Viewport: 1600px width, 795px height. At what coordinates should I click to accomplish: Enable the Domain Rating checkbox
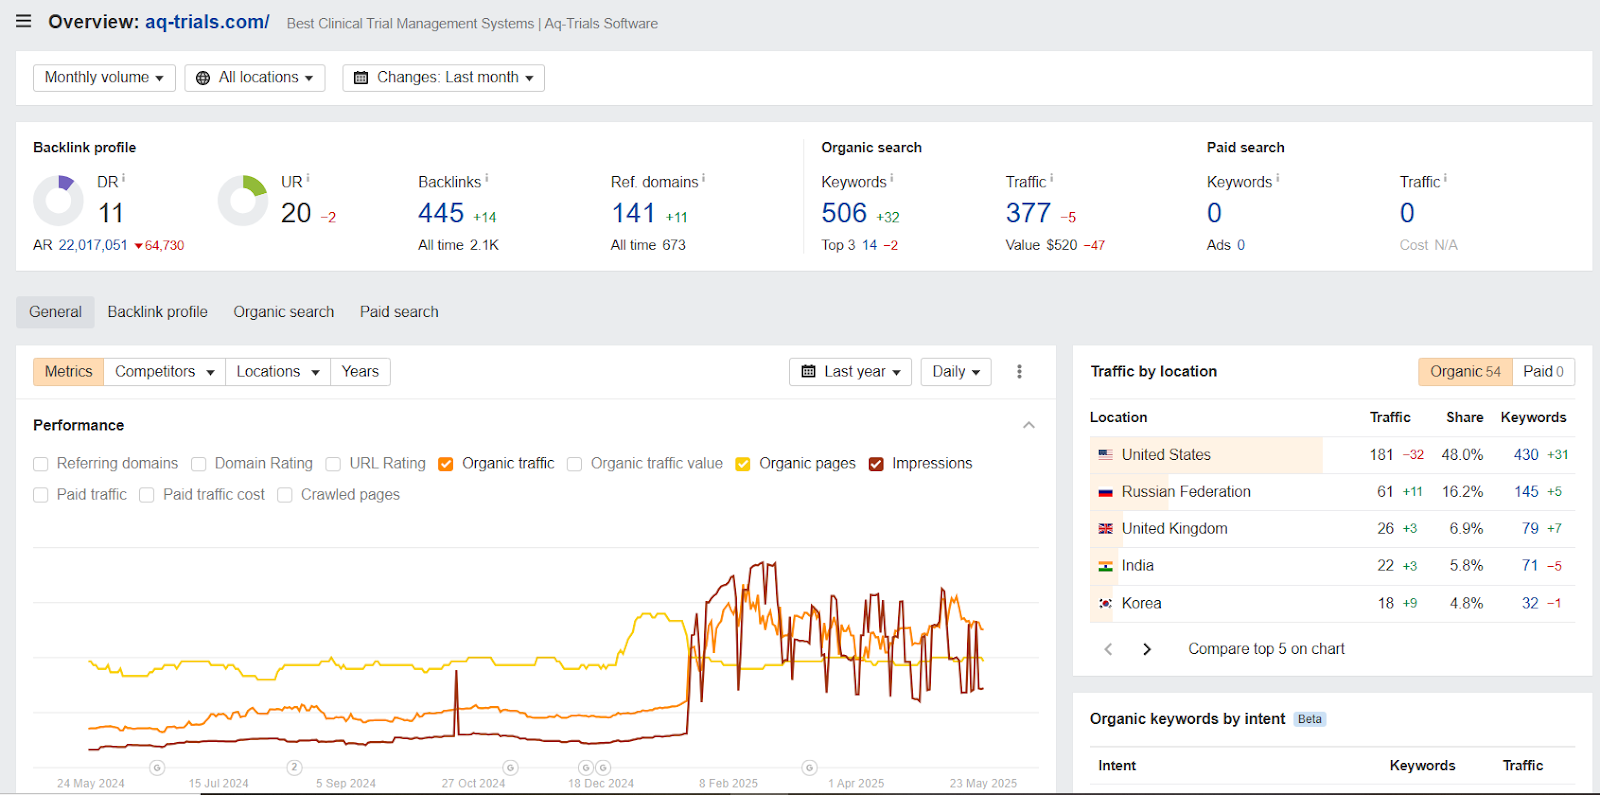coord(199,464)
